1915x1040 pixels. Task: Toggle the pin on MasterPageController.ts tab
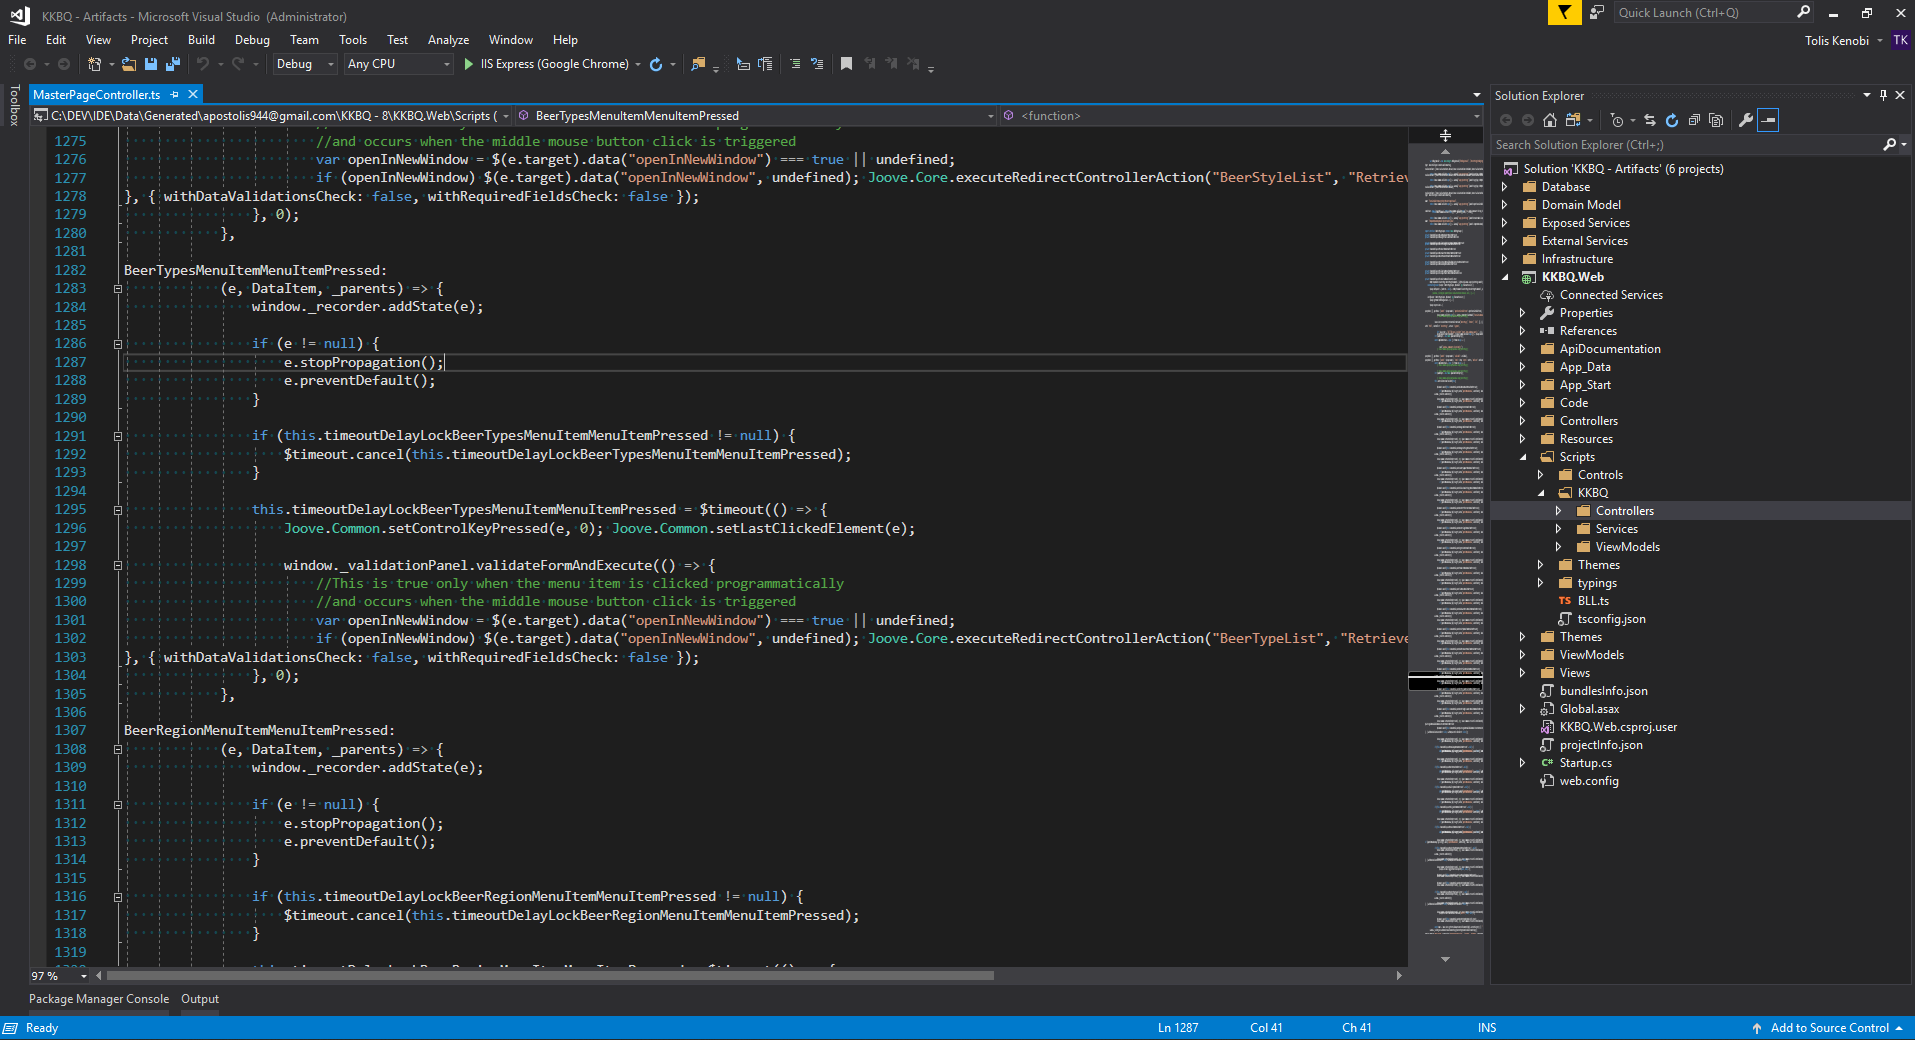(x=175, y=94)
